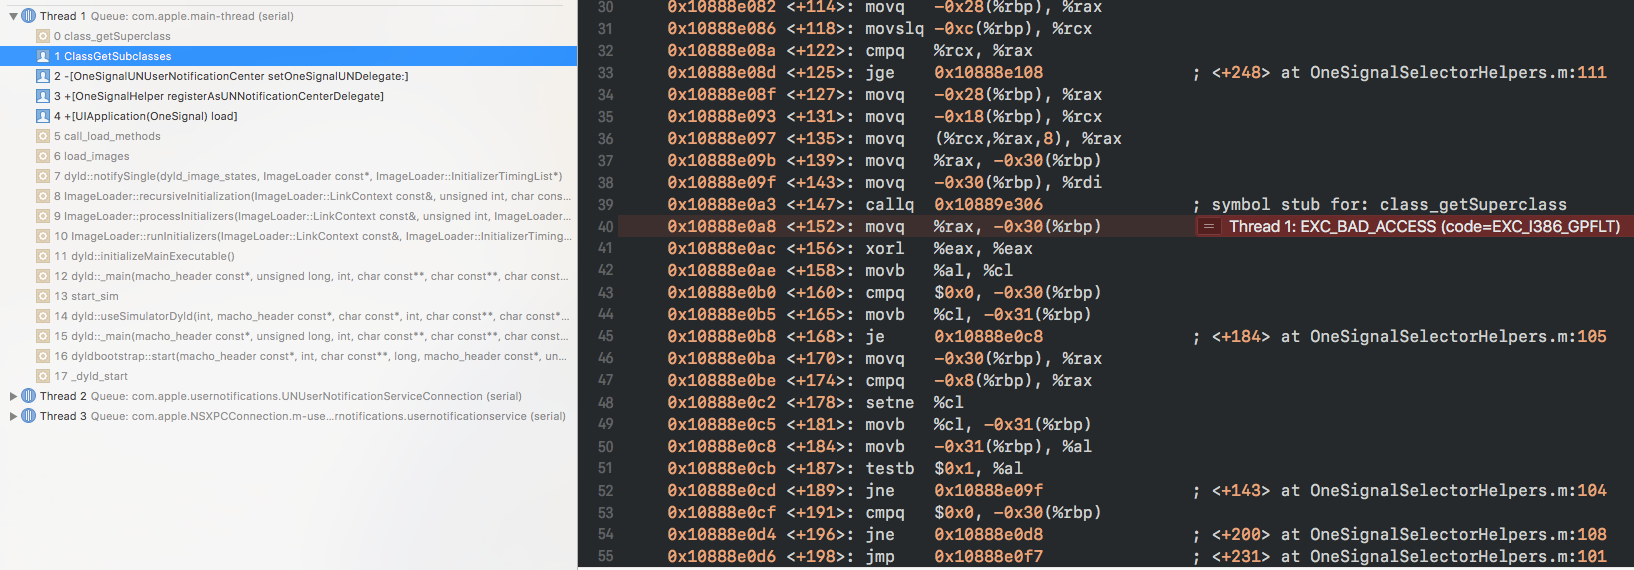This screenshot has height=570, width=1634.
Task: Click address 0x10888e0a8 on highlighted line
Action: click(721, 227)
